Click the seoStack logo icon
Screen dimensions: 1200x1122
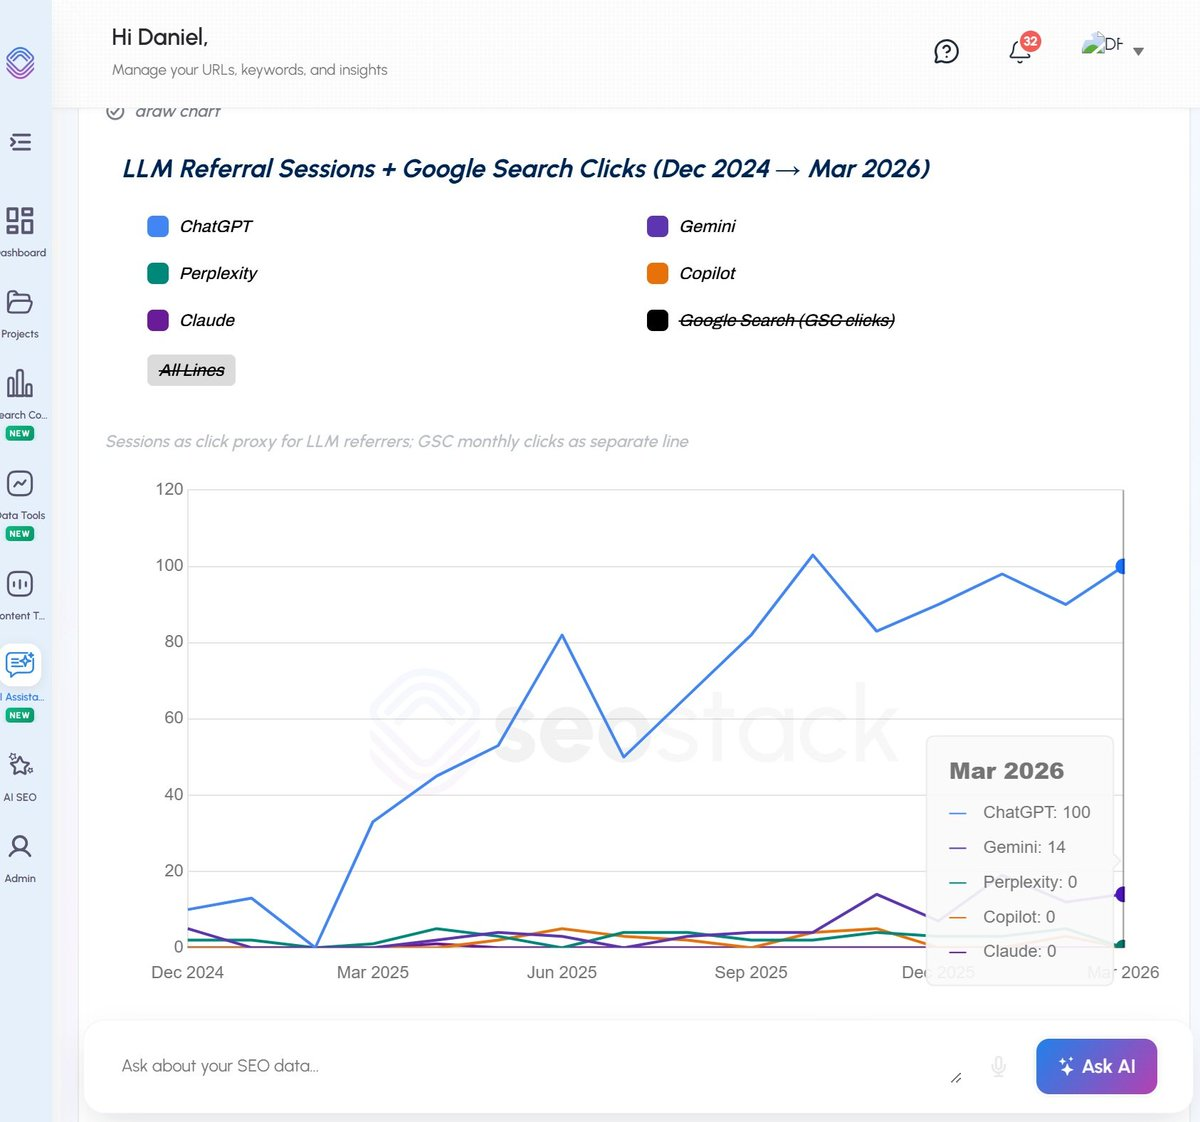(20, 63)
